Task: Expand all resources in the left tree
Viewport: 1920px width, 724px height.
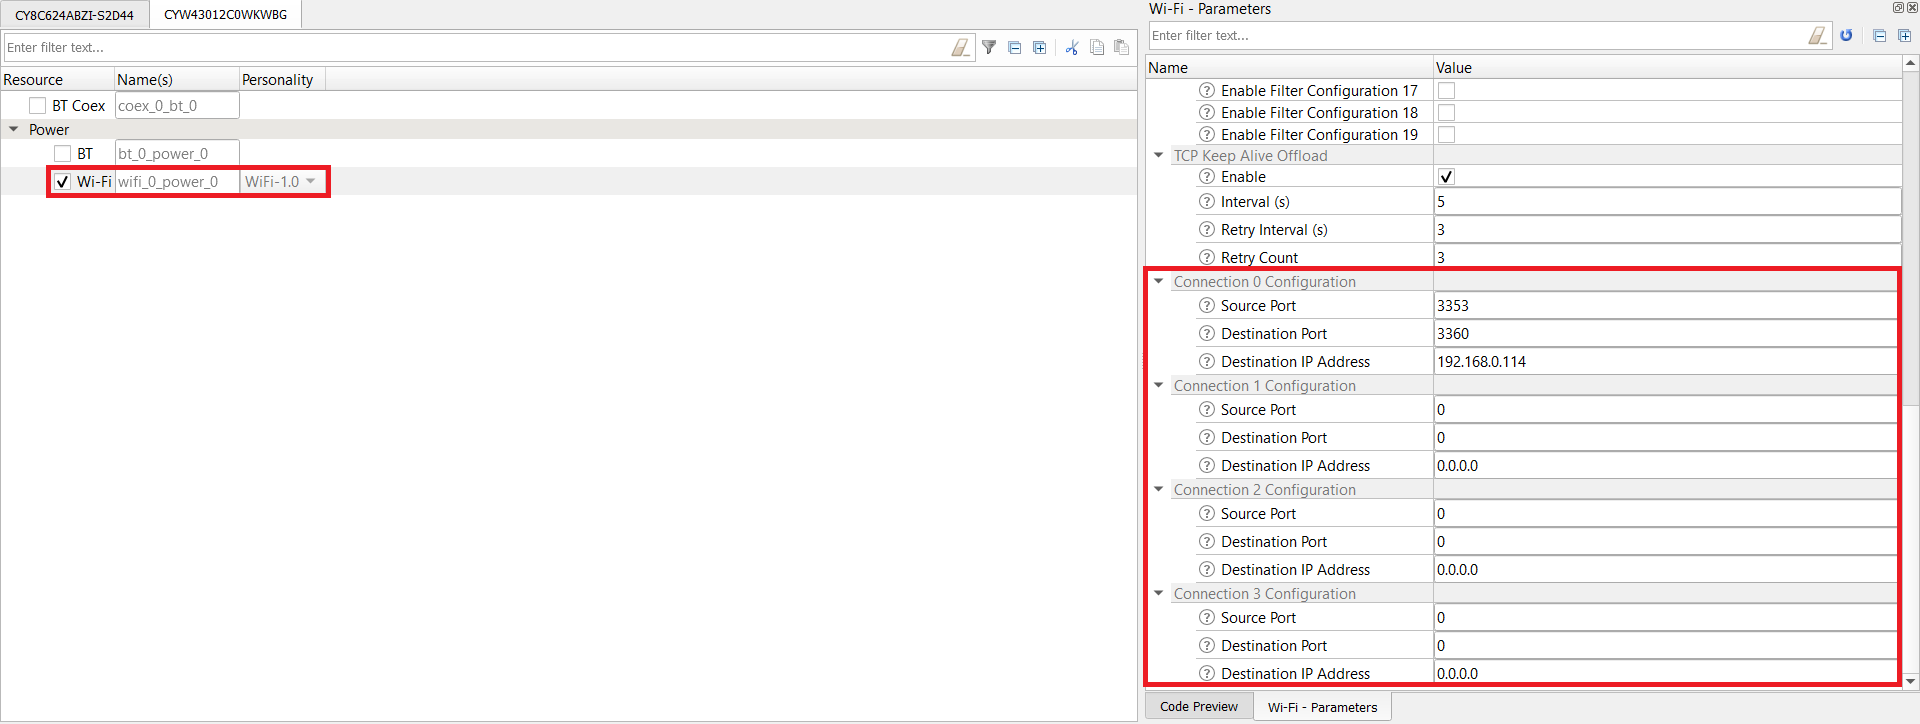Action: 1040,47
